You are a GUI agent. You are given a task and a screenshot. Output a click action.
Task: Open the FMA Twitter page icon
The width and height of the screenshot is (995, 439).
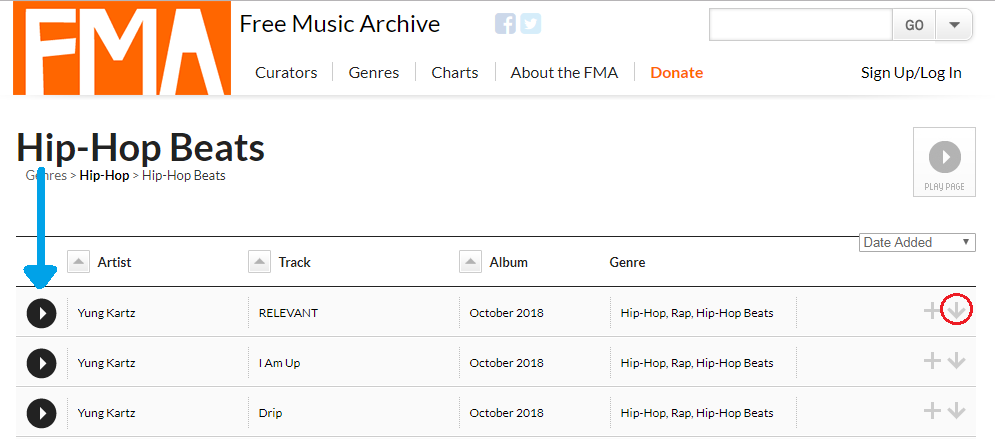530,23
